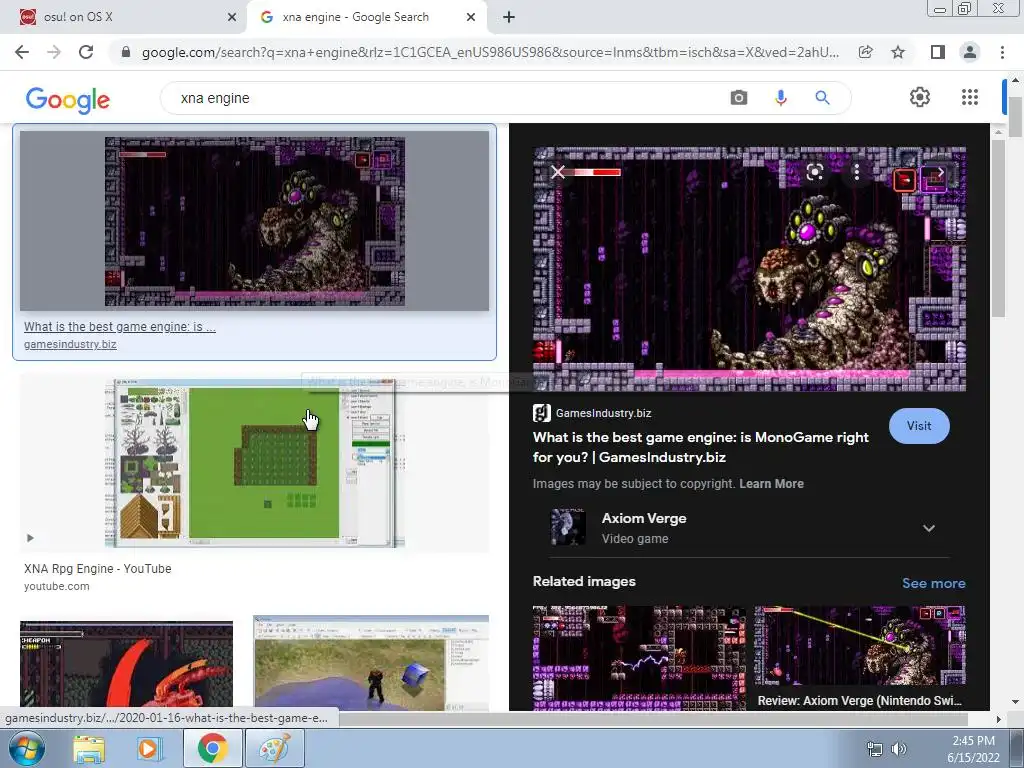This screenshot has height=768, width=1024.
Task: Expand the Axiom Verge video game card
Action: point(929,528)
